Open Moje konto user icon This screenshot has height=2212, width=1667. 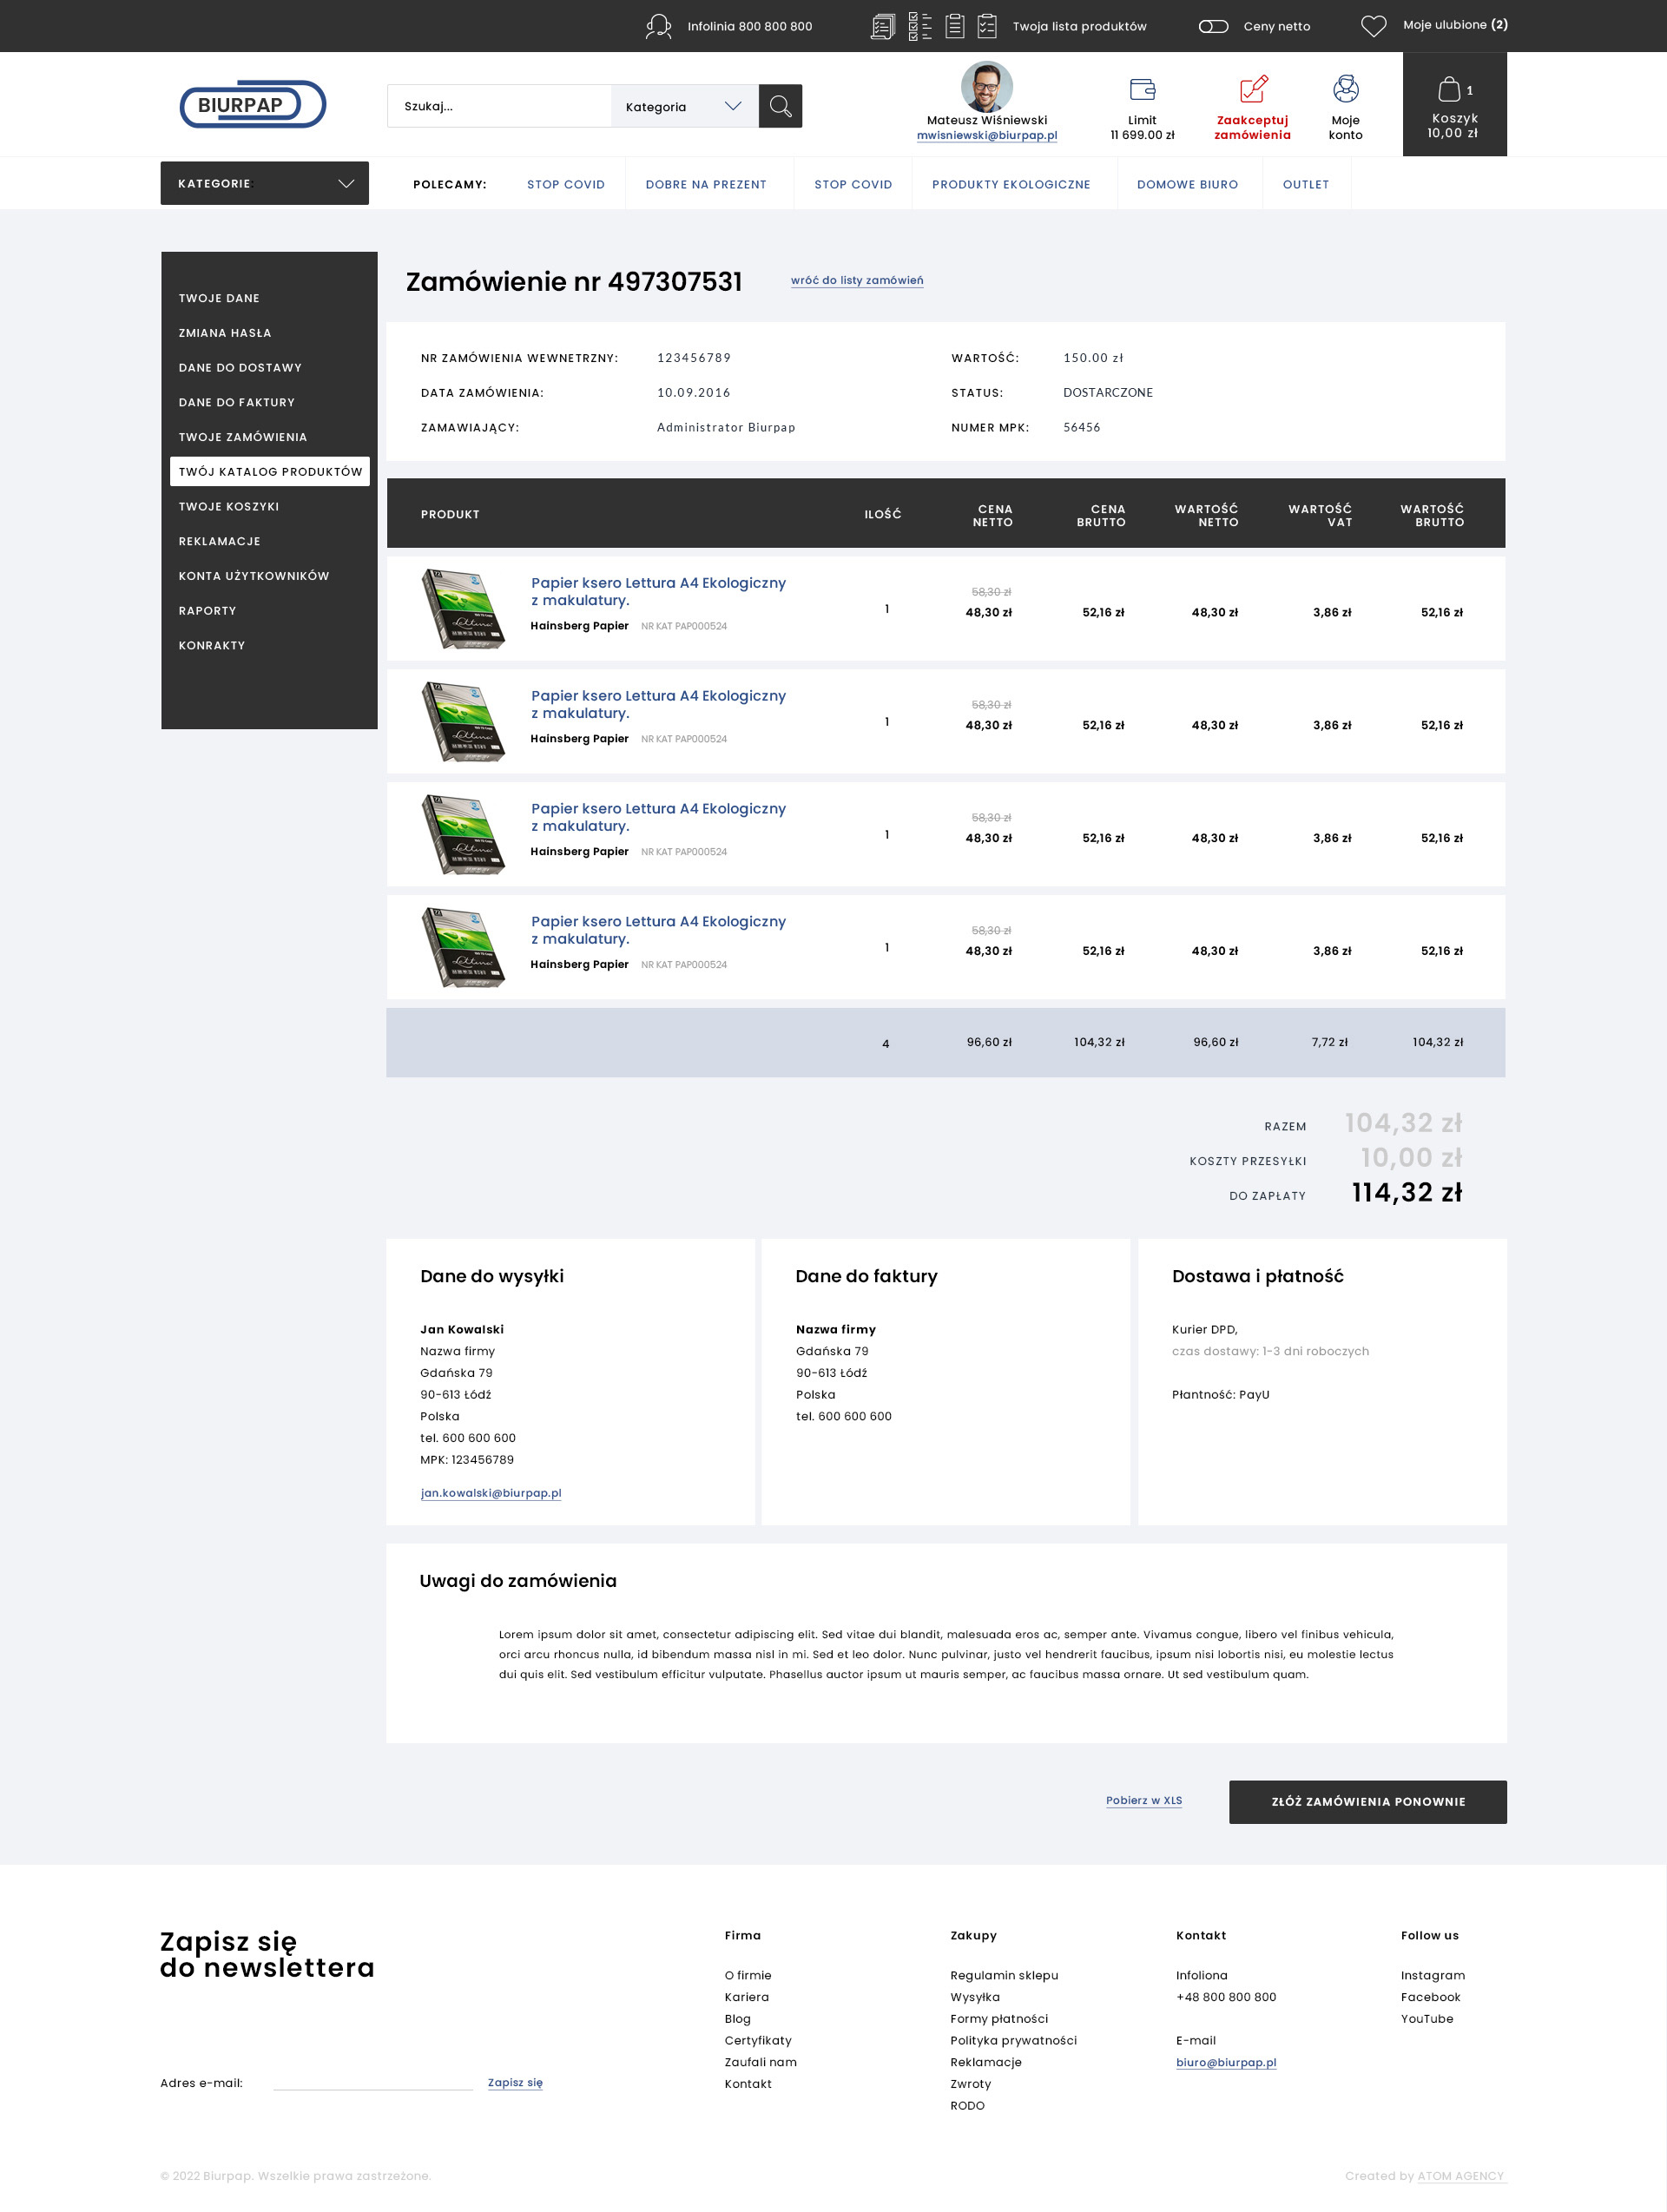[x=1345, y=89]
